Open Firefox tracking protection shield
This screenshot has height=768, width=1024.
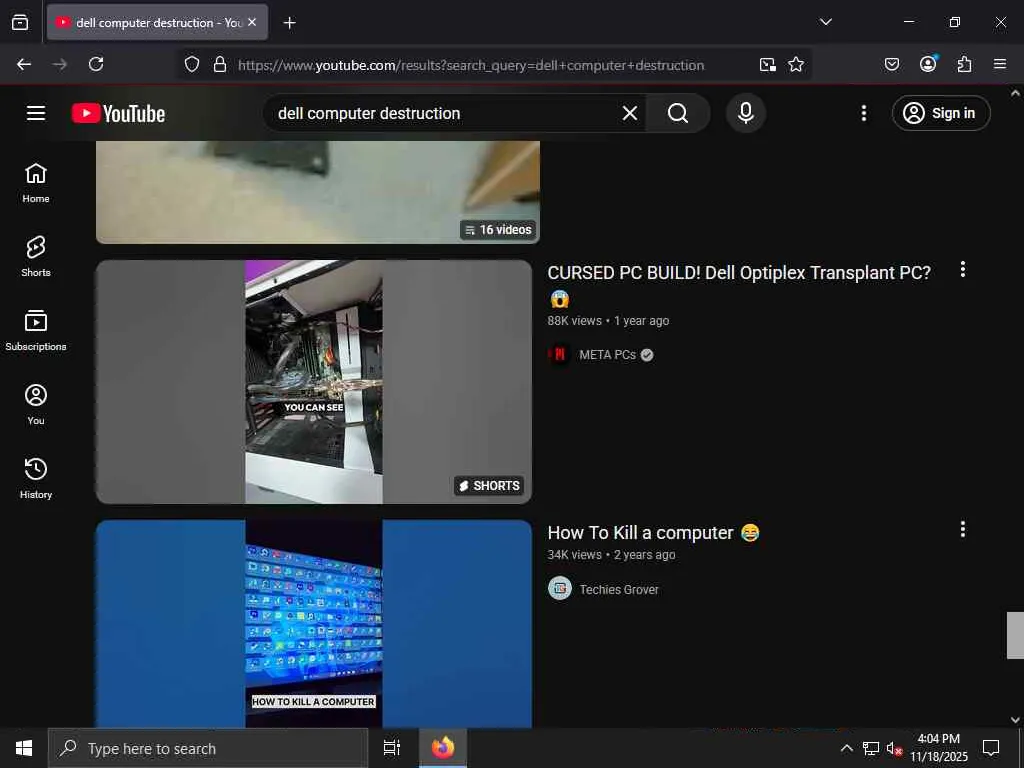tap(191, 64)
